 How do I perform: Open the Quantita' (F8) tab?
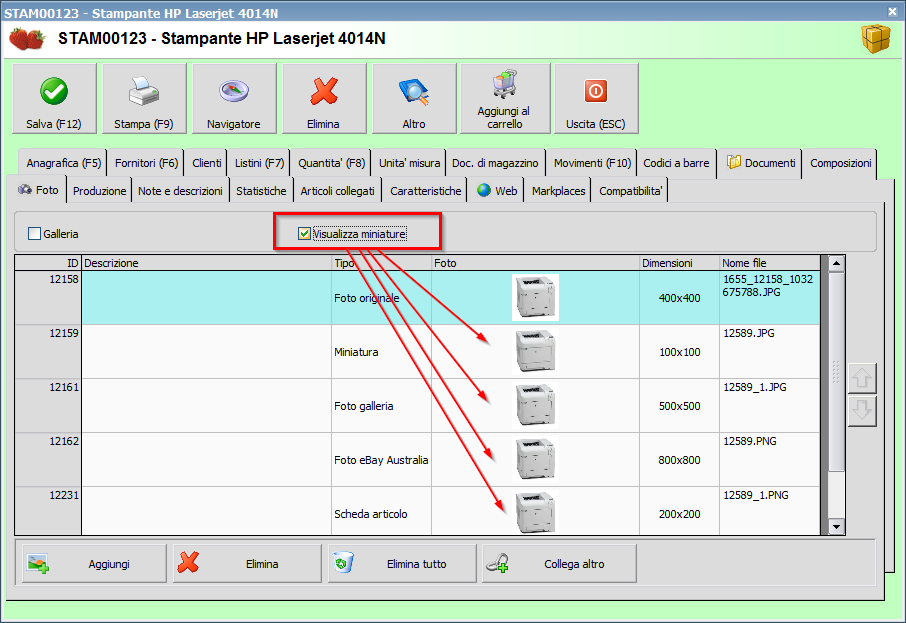coord(332,163)
